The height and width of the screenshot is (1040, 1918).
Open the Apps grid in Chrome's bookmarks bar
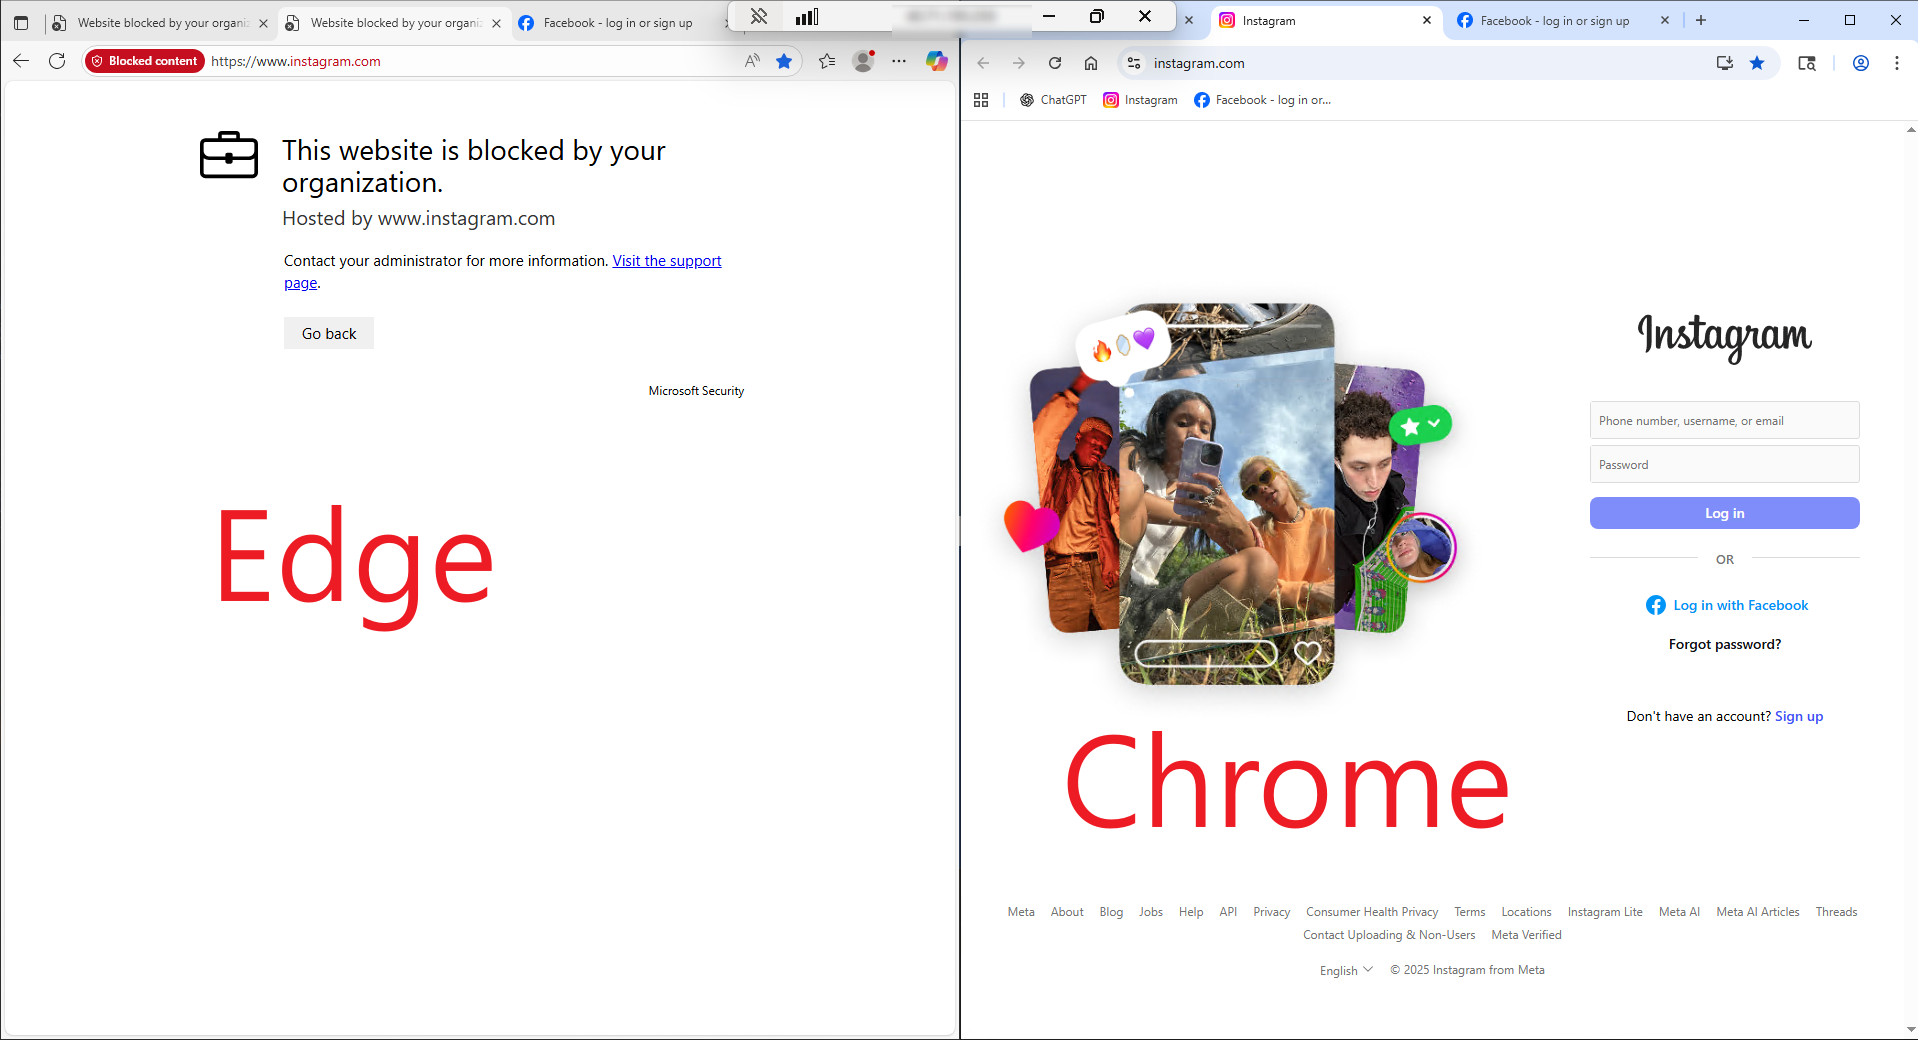(981, 100)
